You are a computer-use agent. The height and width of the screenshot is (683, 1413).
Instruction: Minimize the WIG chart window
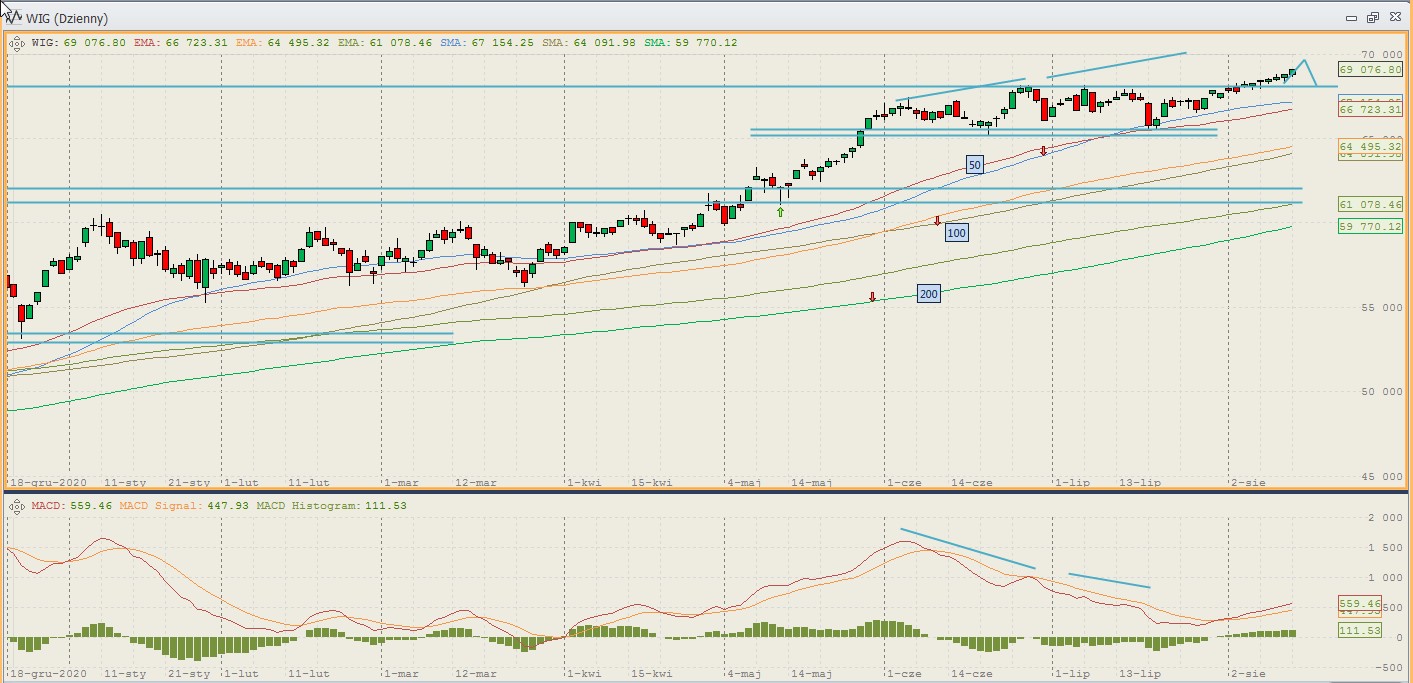[x=1351, y=18]
